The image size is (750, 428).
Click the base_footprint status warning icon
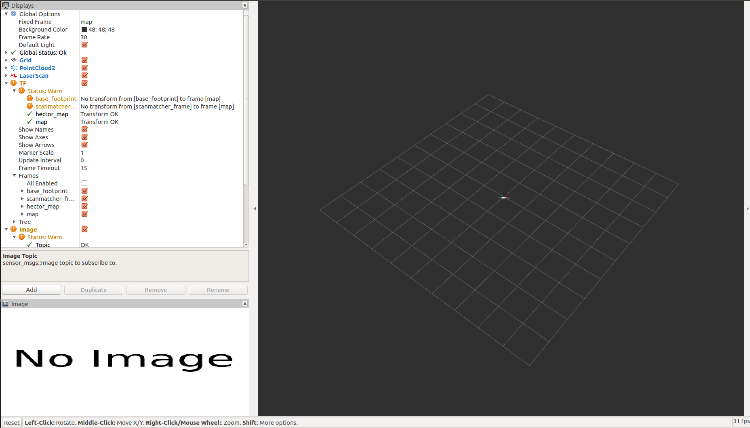(30, 99)
